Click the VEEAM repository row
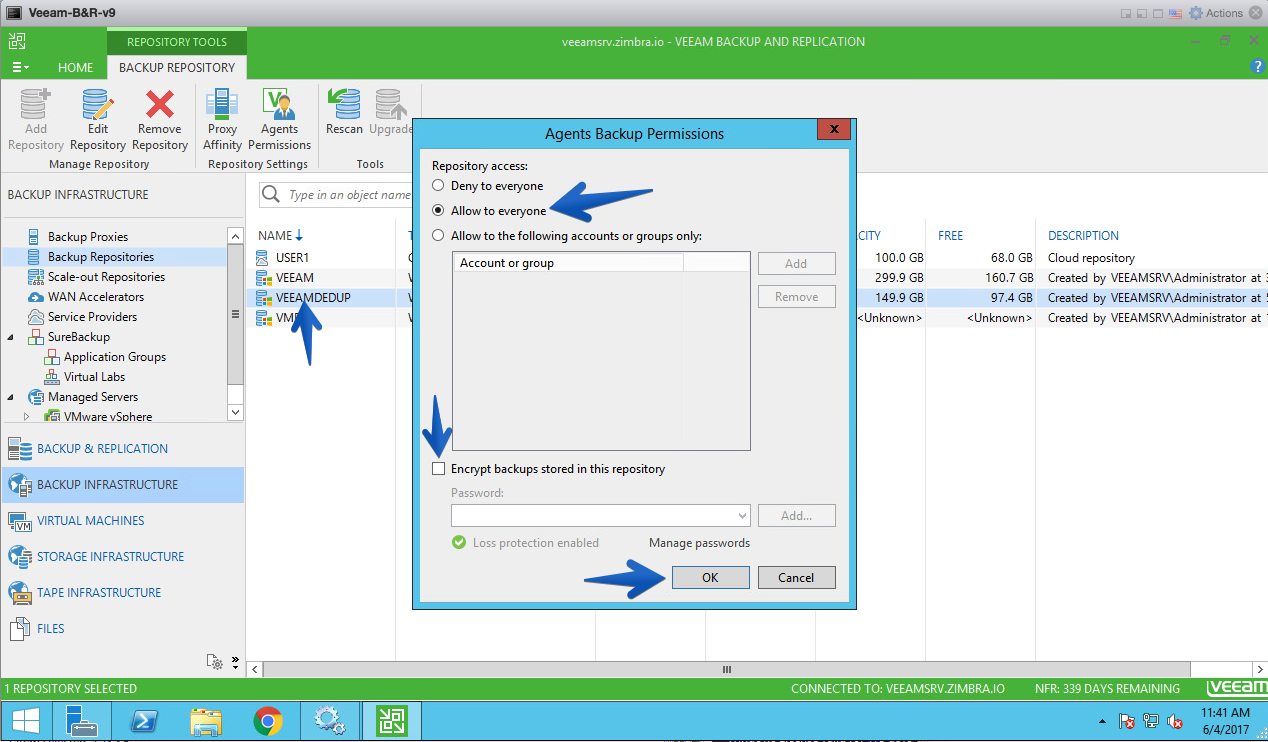The height and width of the screenshot is (742, 1268). 755,277
